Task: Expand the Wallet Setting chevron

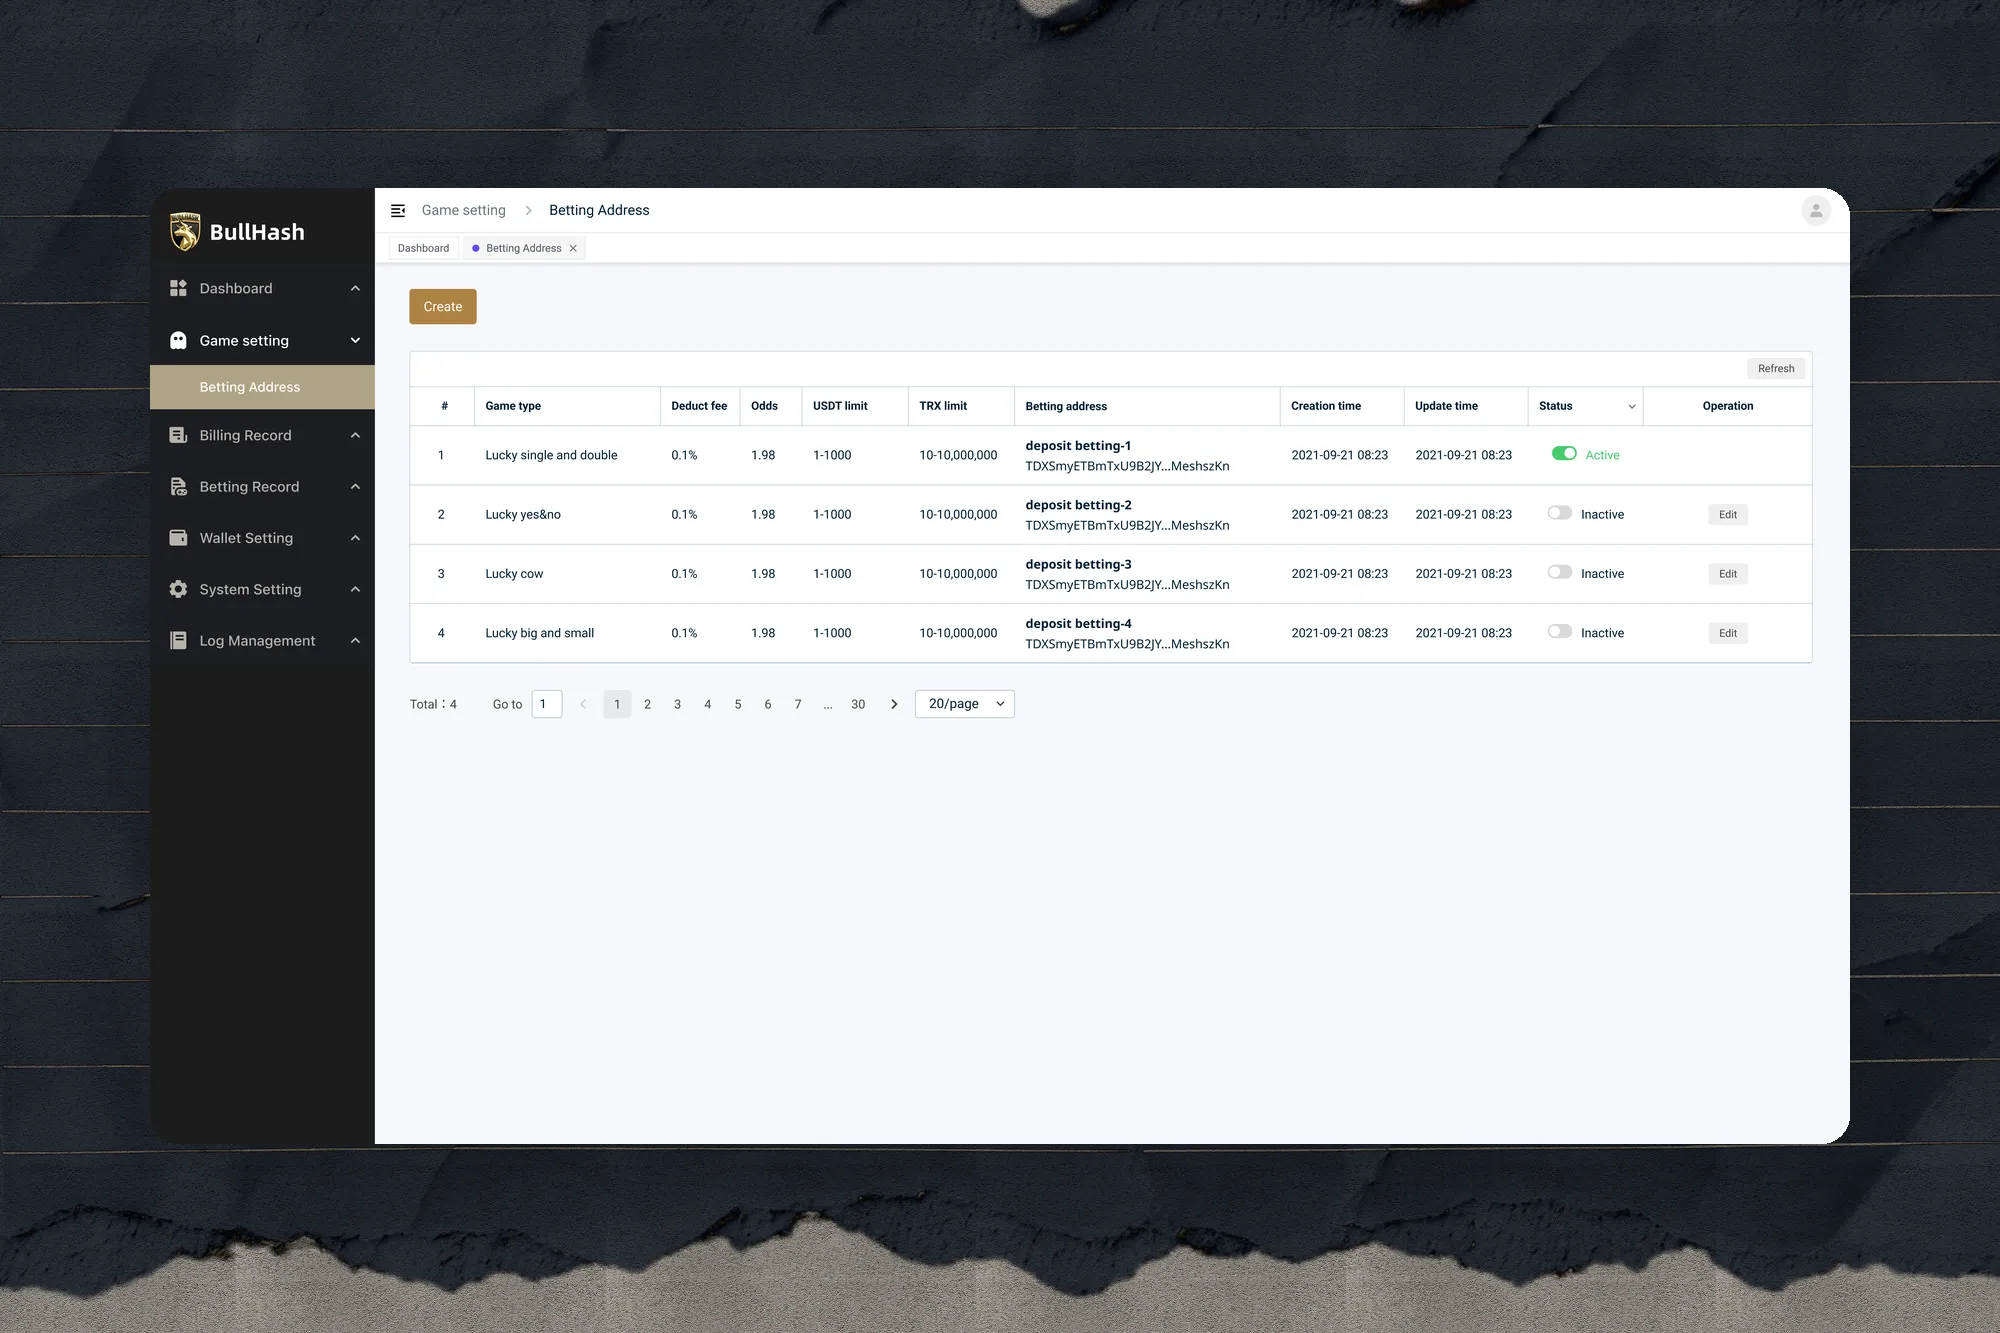Action: tap(355, 538)
